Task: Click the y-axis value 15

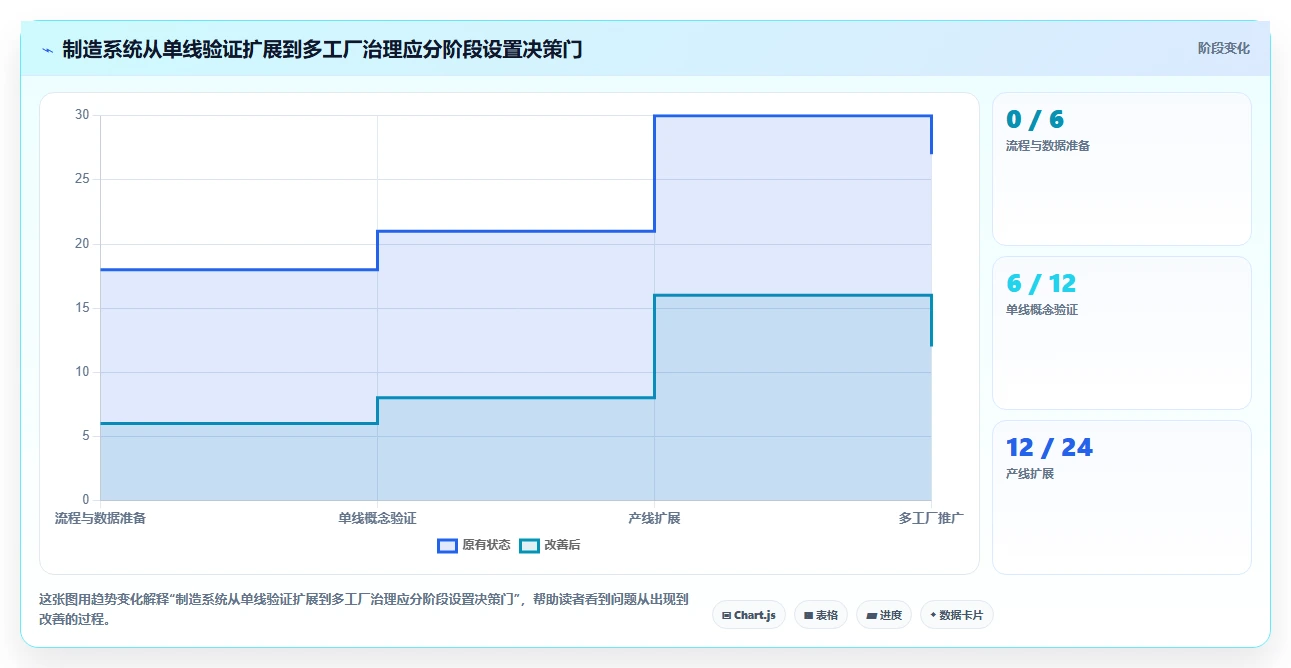Action: click(83, 308)
